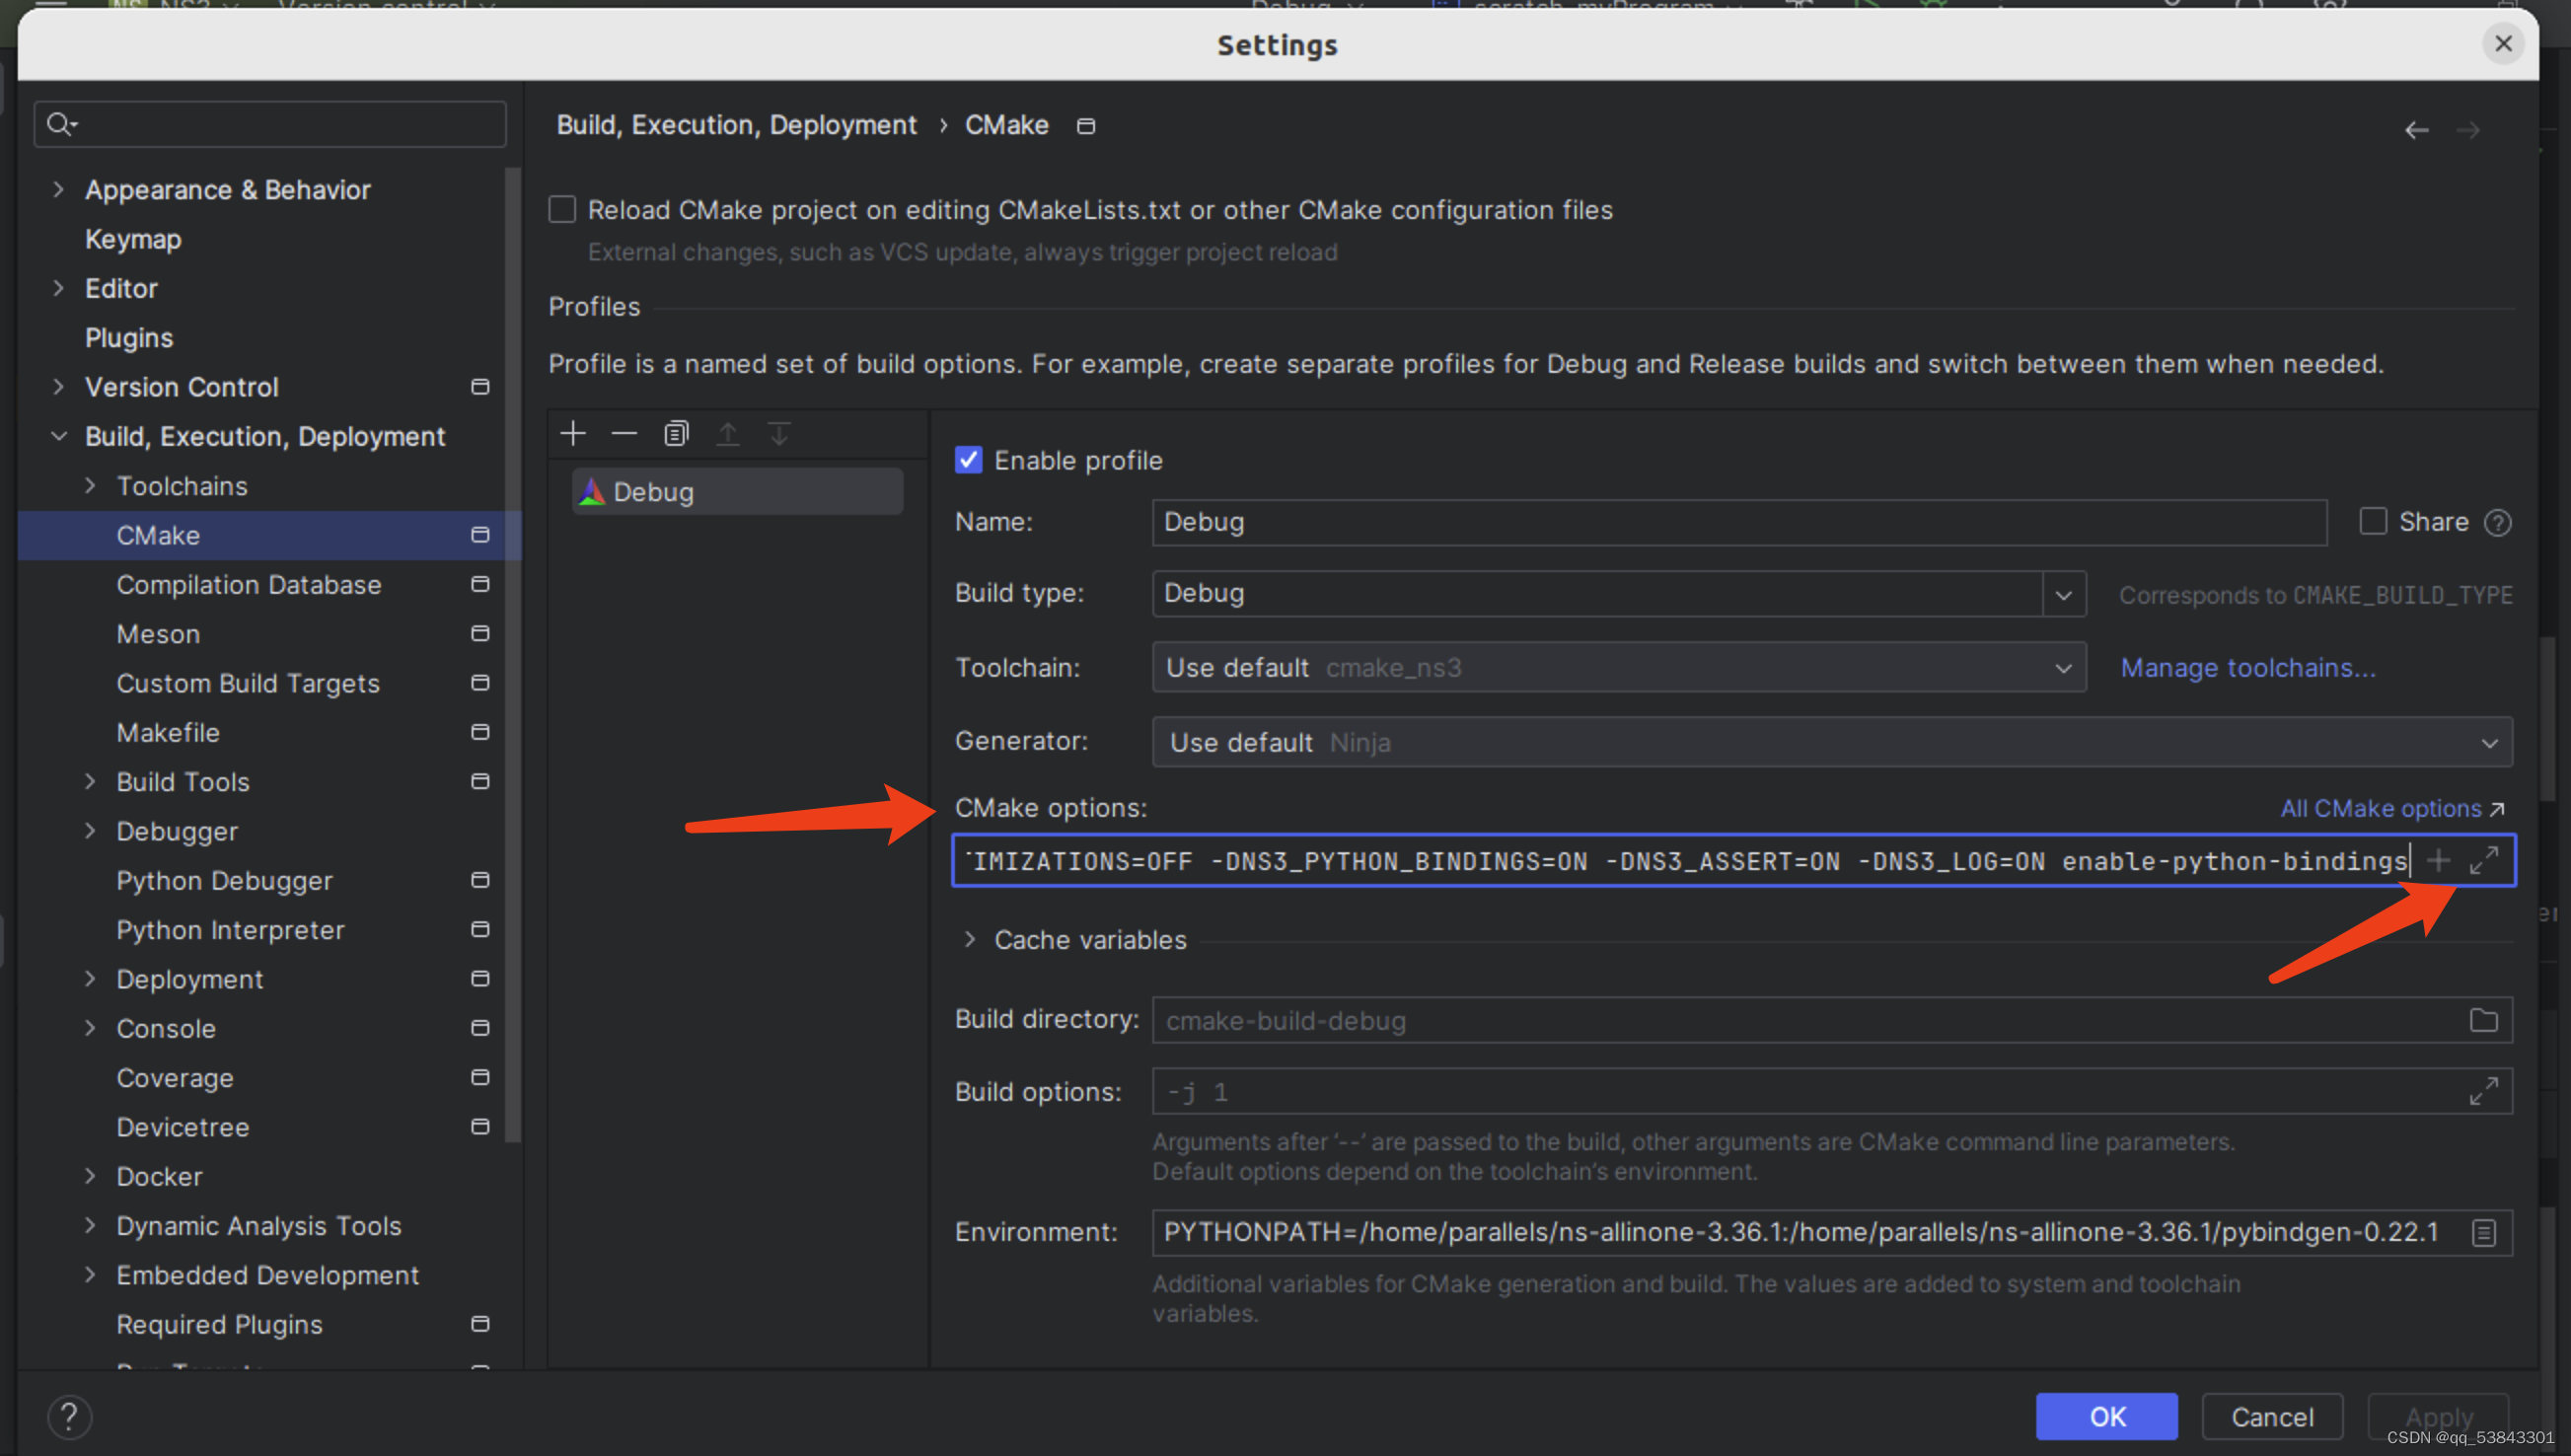Open the Generator dropdown
The width and height of the screenshot is (2571, 1456).
click(2489, 743)
